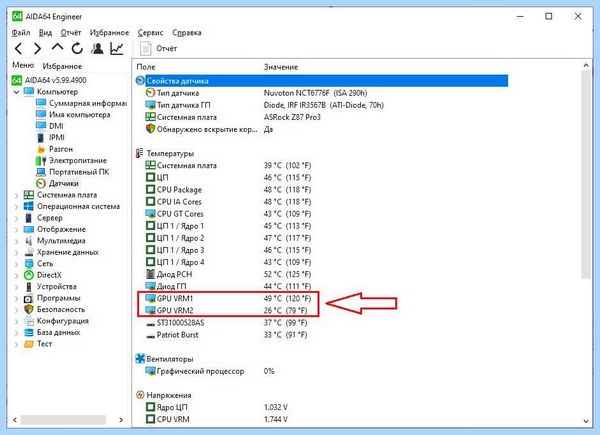Expand the Отображение tree node
600x435 pixels.
[x=16, y=230]
